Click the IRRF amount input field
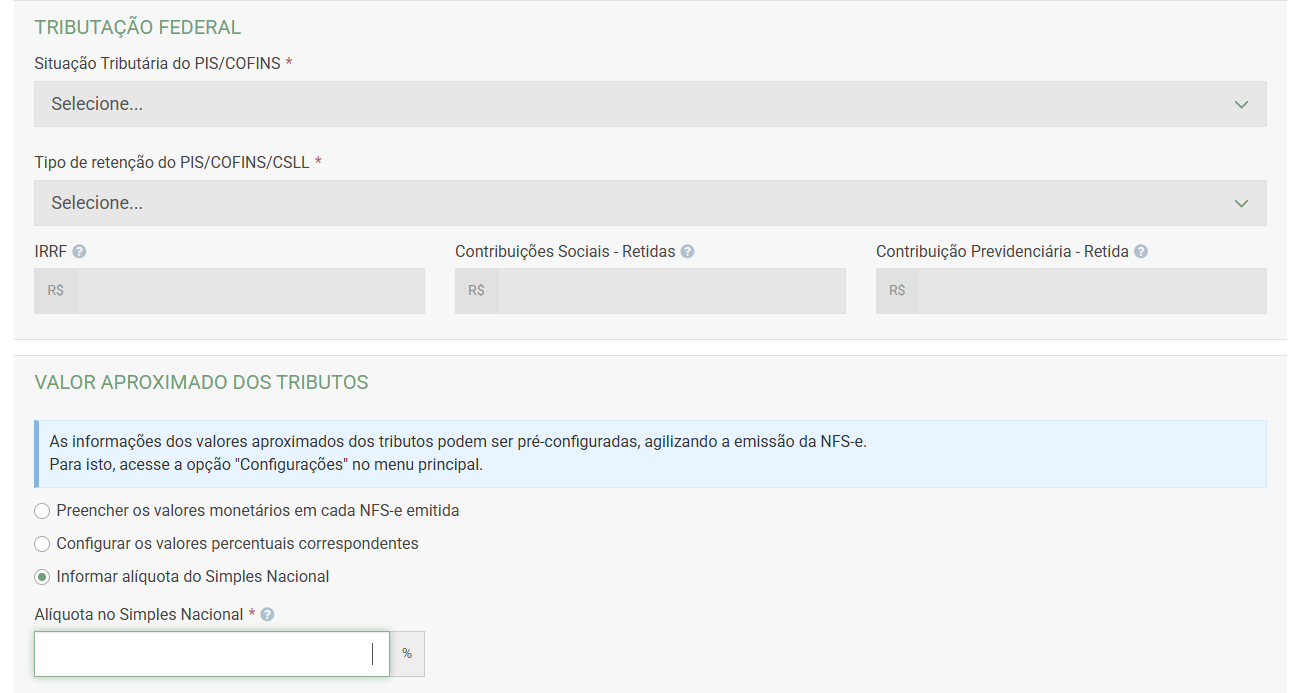Screen dimensions: 1301x693 [x=250, y=291]
